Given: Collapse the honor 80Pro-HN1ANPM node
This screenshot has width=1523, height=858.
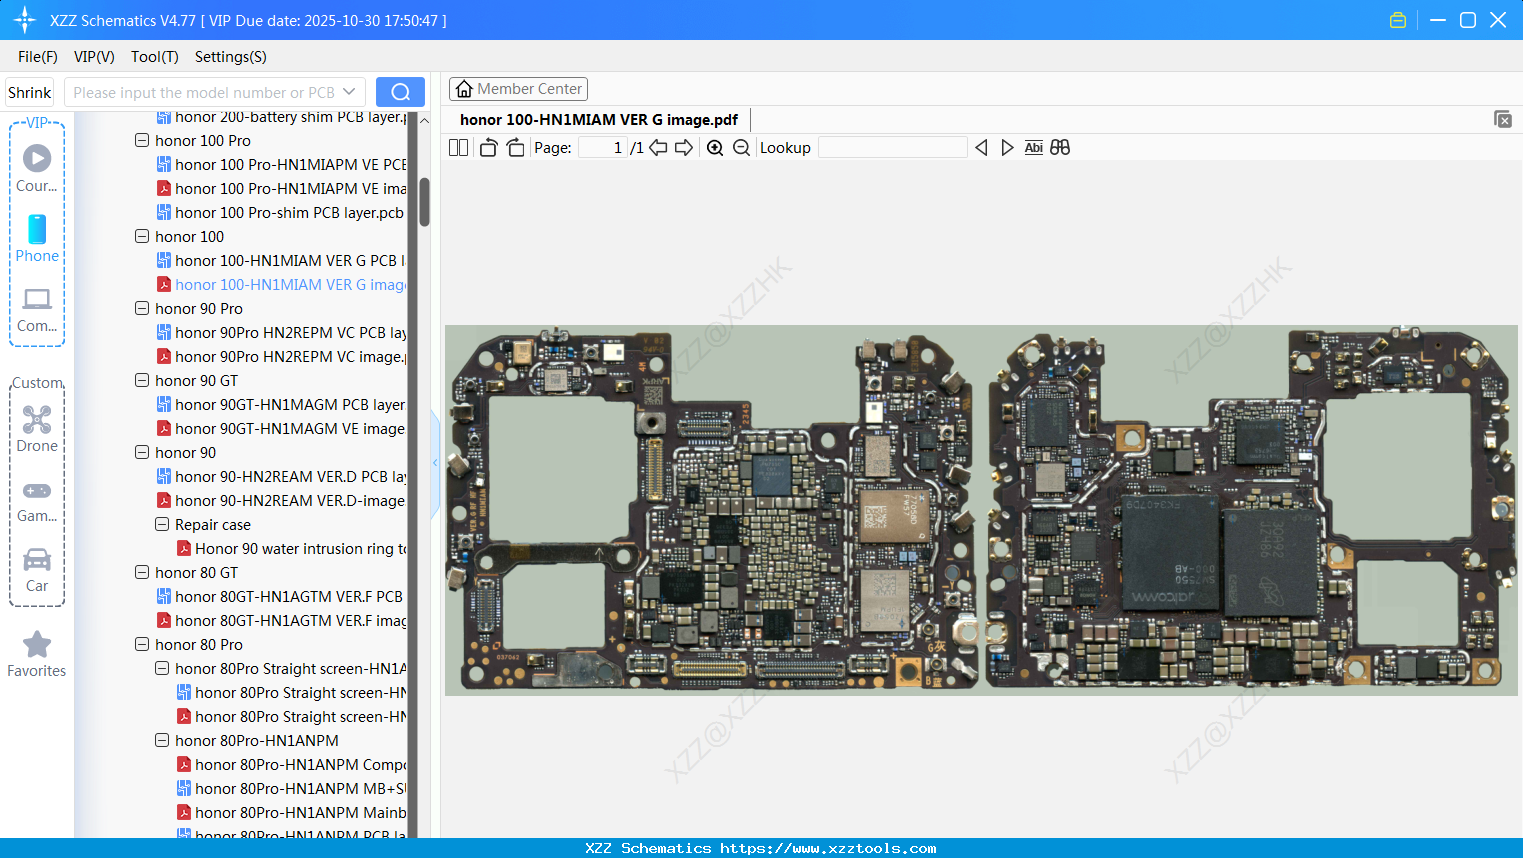Looking at the screenshot, I should coord(162,741).
